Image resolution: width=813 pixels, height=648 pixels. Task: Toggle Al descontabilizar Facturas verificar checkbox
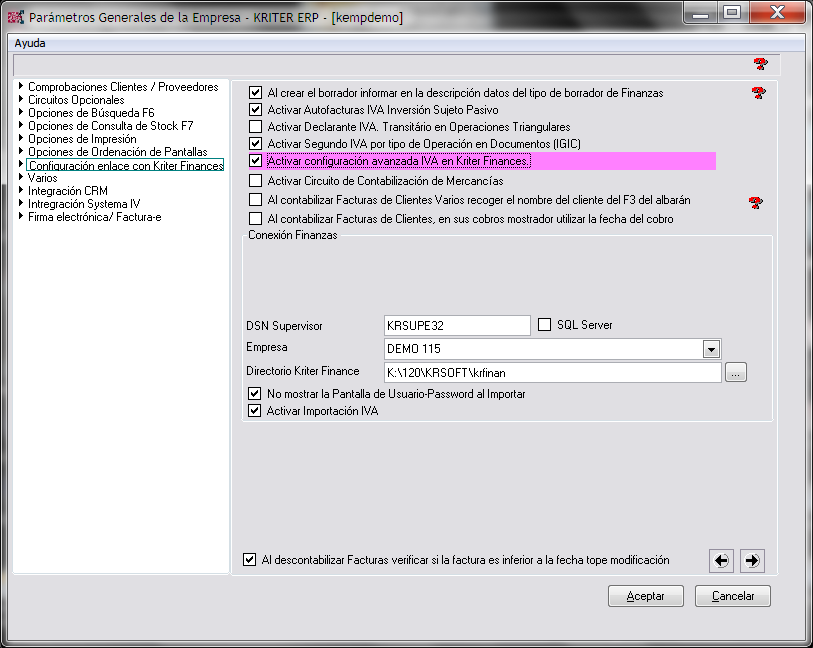249,560
